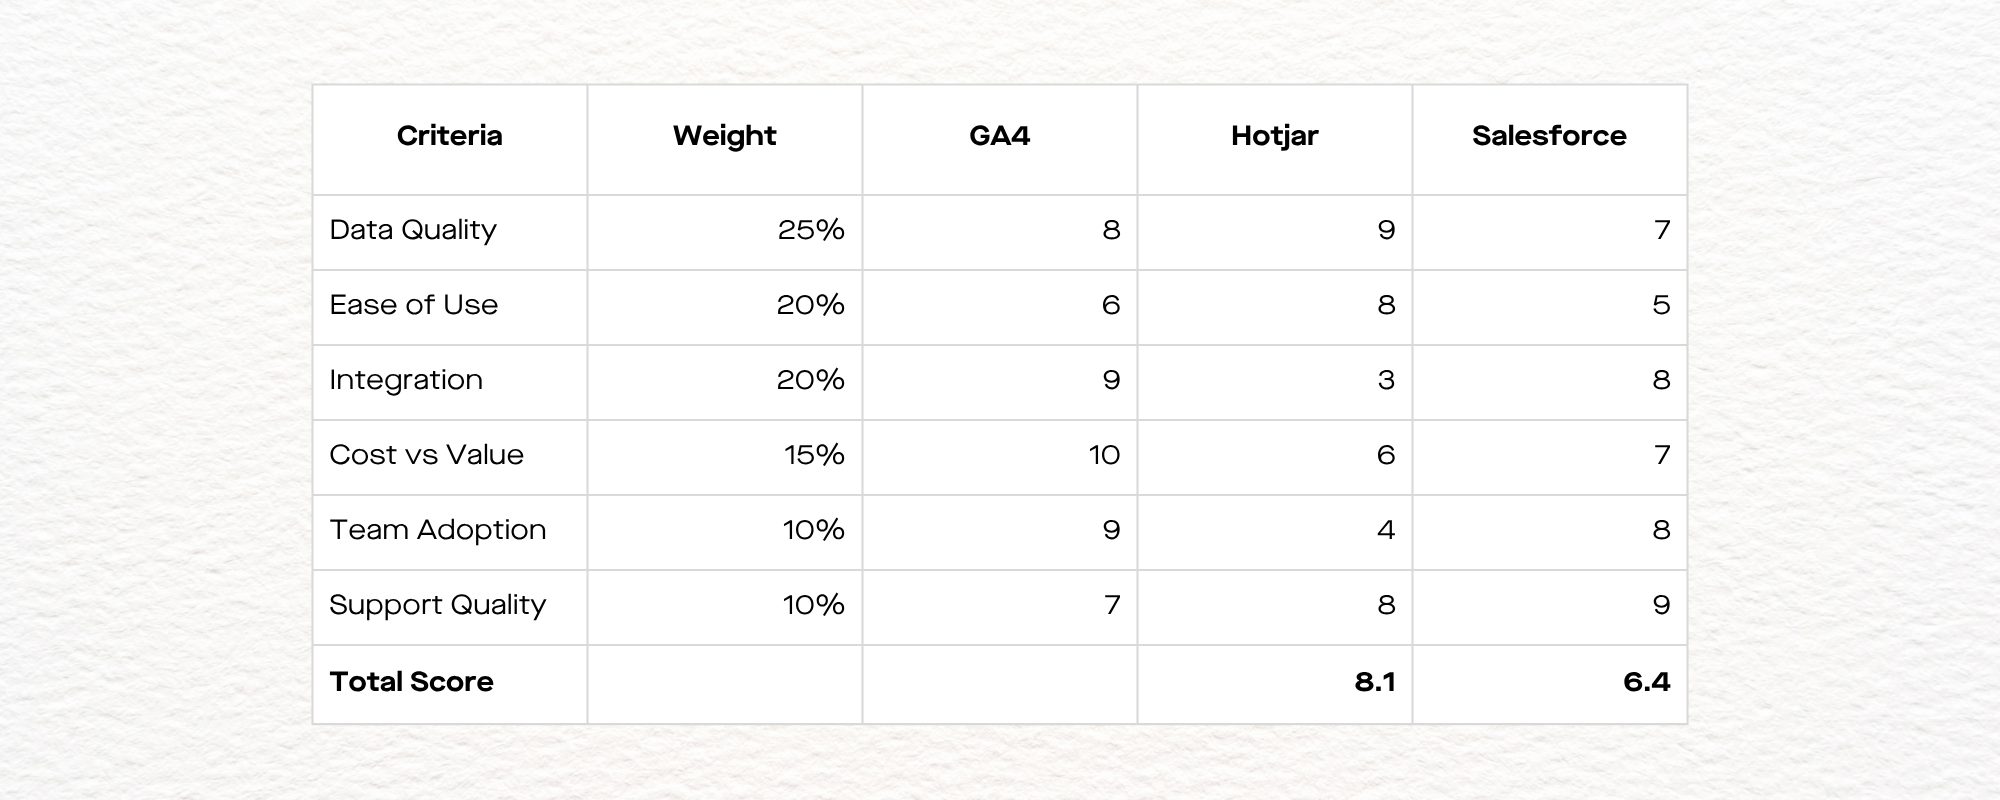Click the Ease of Use cell
The image size is (2000, 800).
414,305
